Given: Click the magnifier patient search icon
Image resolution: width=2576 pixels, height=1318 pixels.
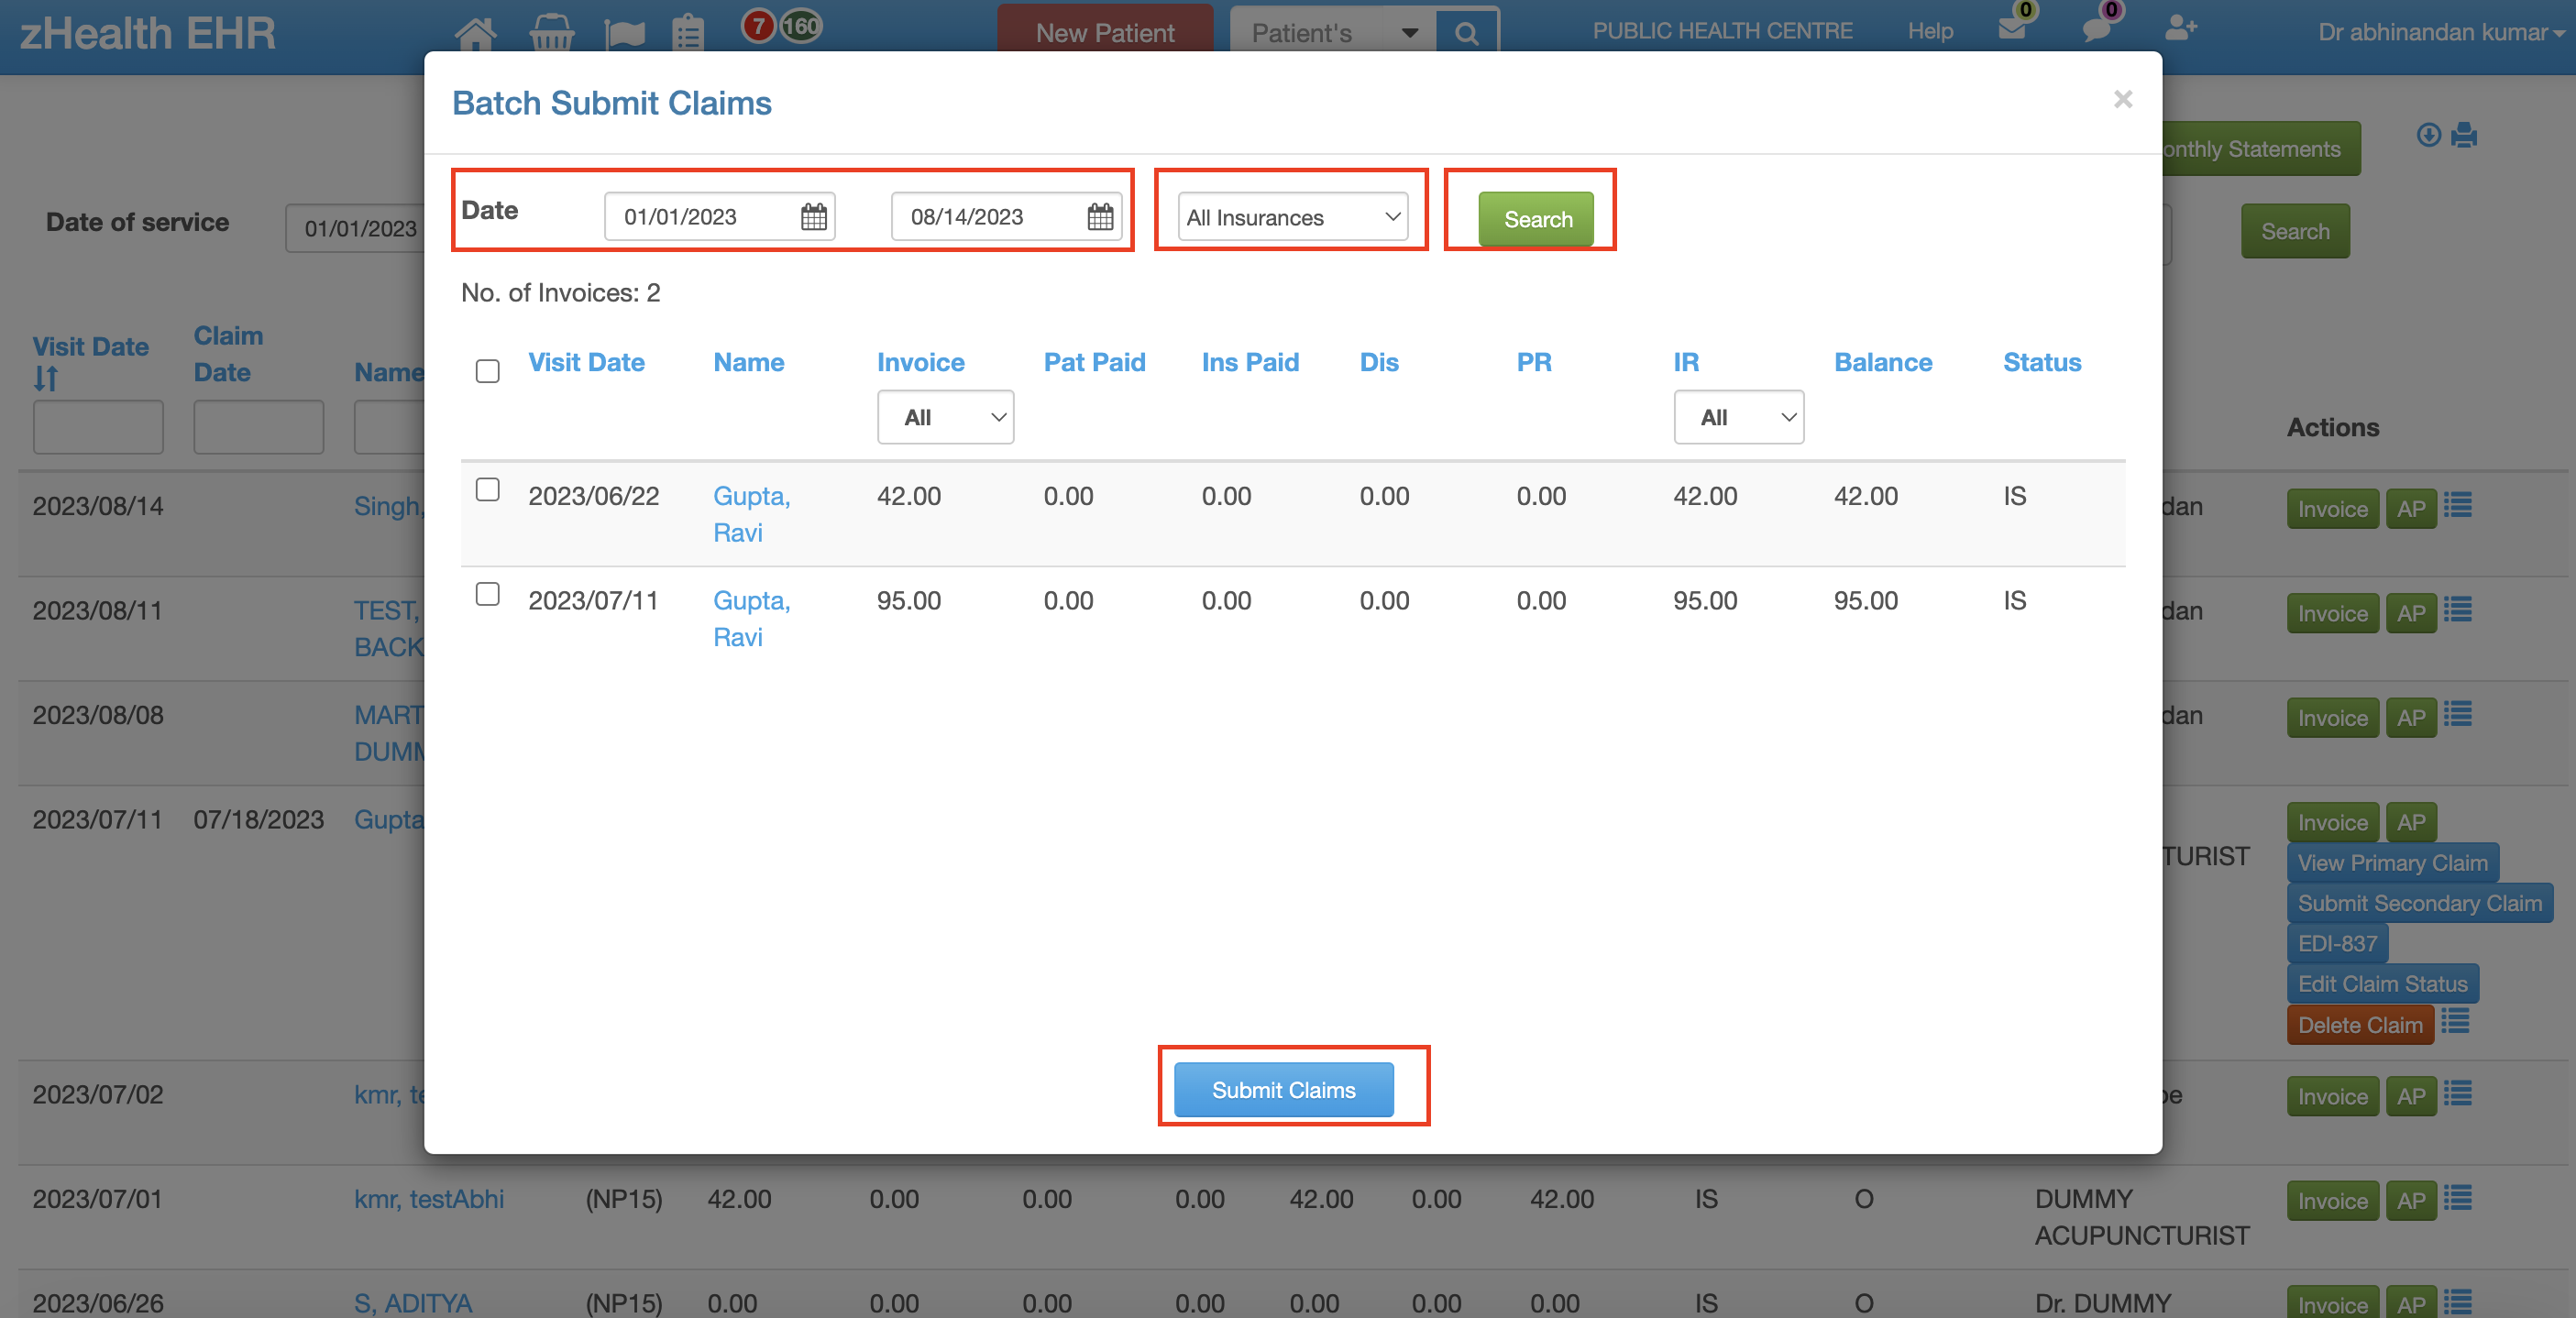Looking at the screenshot, I should coord(1466,33).
